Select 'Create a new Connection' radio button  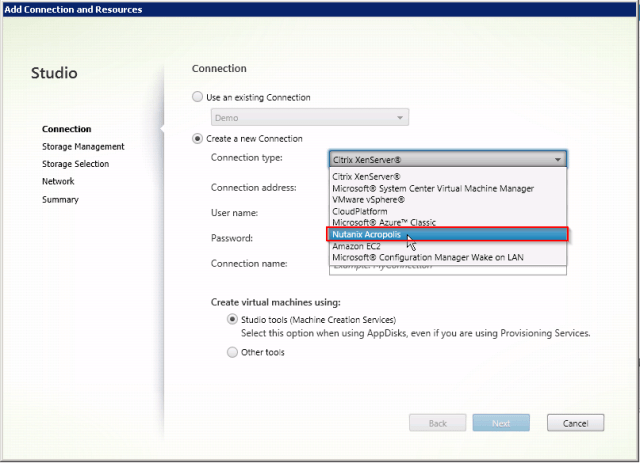point(197,138)
